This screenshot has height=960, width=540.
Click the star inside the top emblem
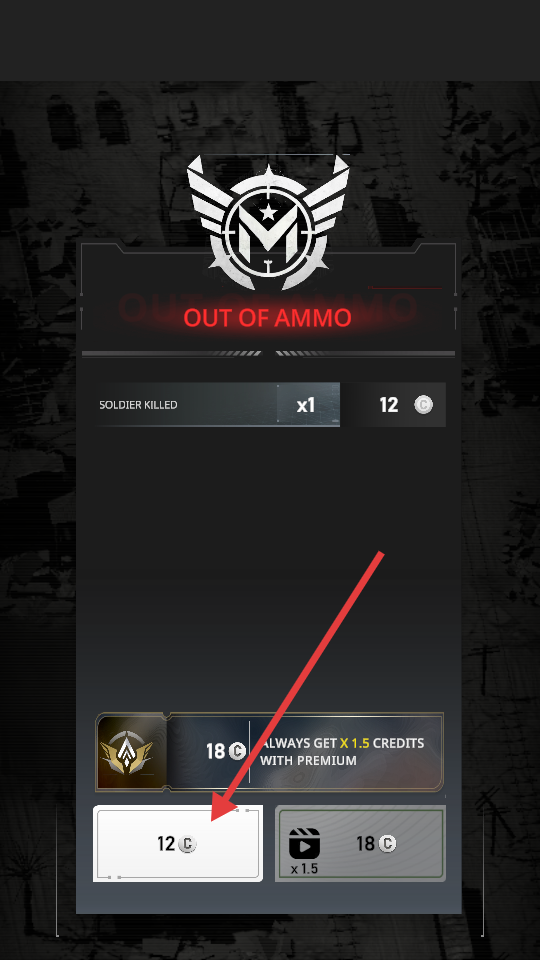[268, 213]
